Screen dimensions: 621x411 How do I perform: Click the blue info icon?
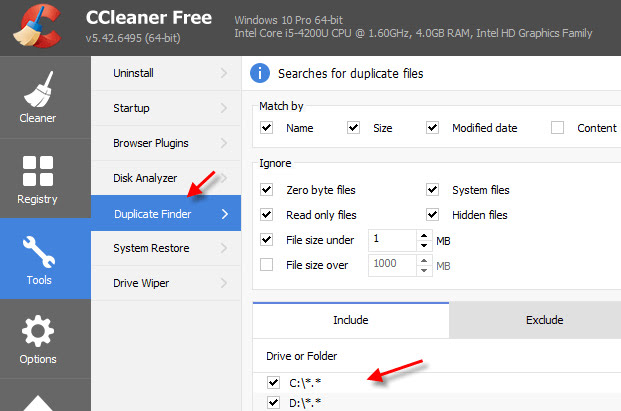click(260, 73)
